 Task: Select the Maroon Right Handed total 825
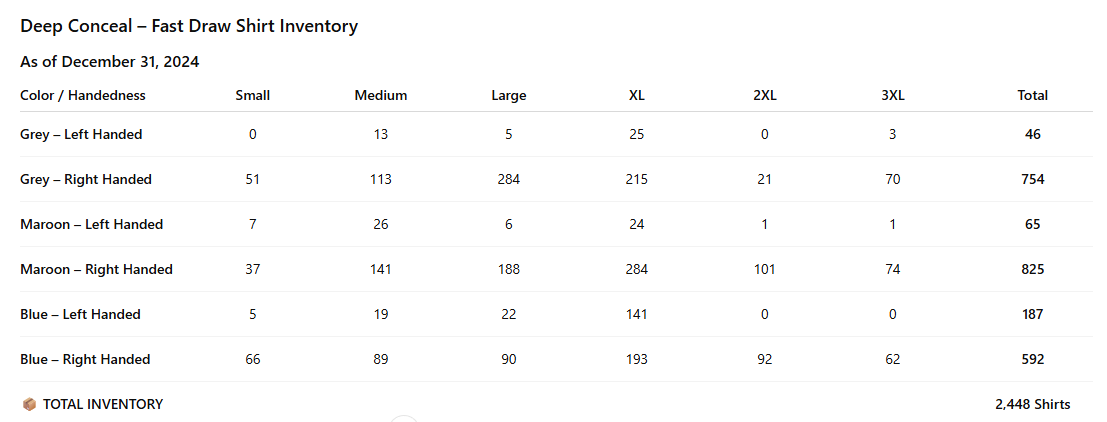(1033, 270)
